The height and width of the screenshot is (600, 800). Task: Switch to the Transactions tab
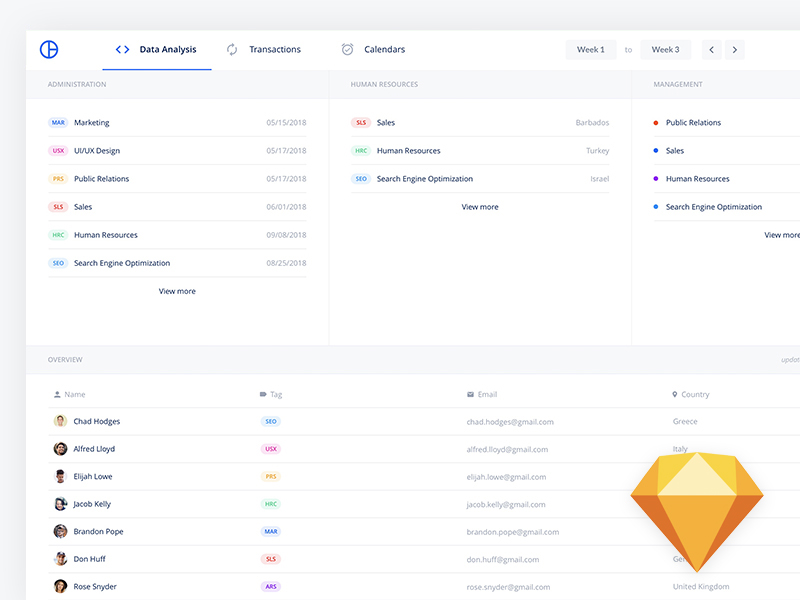pyautogui.click(x=274, y=49)
